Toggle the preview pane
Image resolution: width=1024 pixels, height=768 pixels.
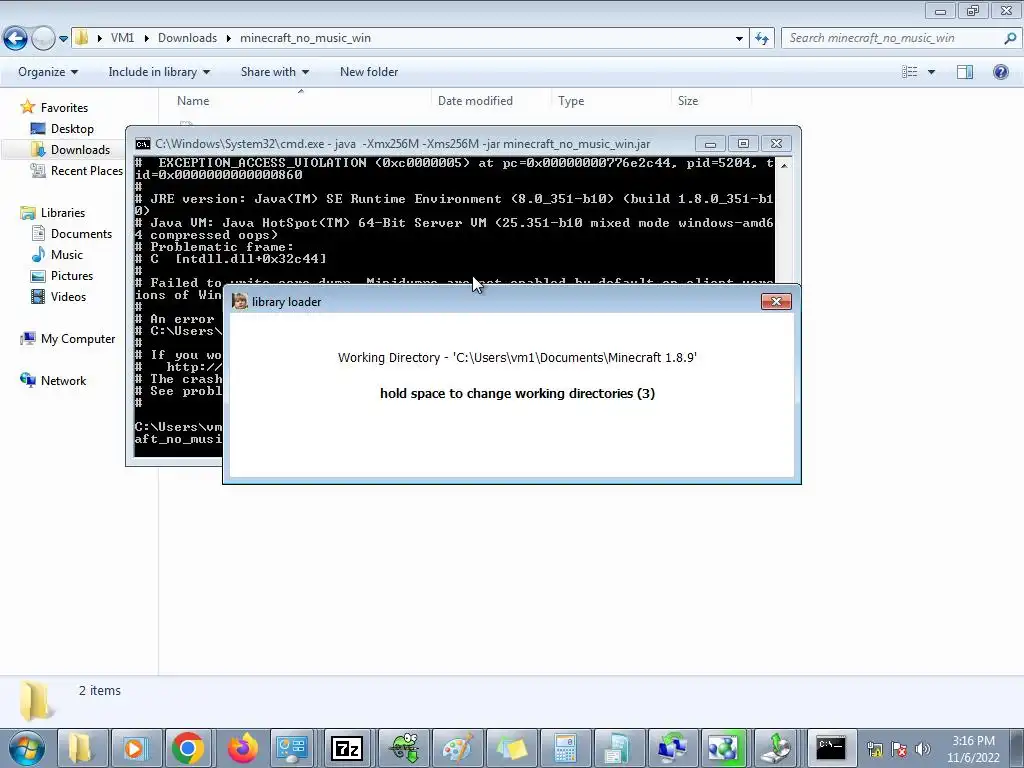965,72
